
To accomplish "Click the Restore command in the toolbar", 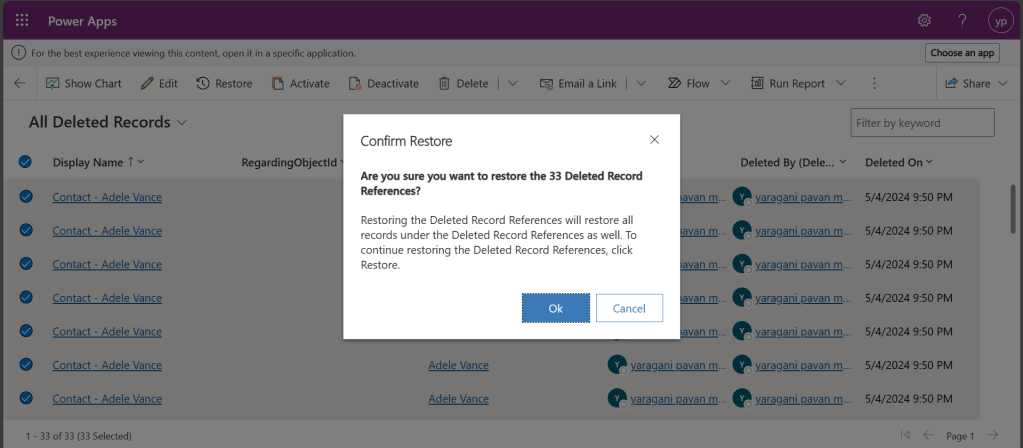I will coord(225,84).
